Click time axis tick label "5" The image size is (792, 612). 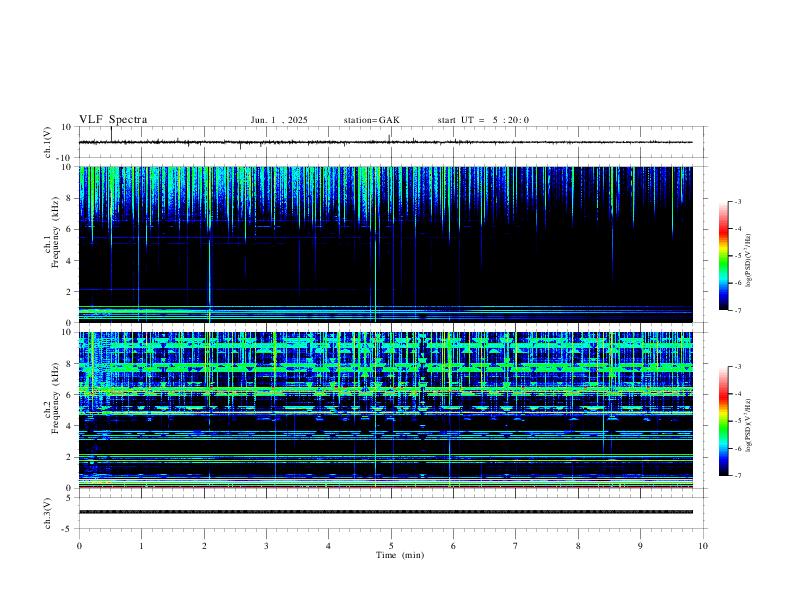click(x=391, y=546)
